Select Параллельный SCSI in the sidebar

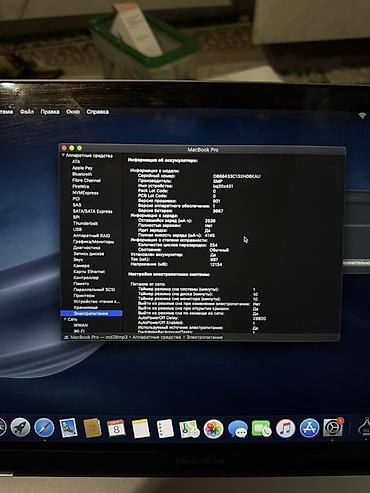(x=94, y=290)
